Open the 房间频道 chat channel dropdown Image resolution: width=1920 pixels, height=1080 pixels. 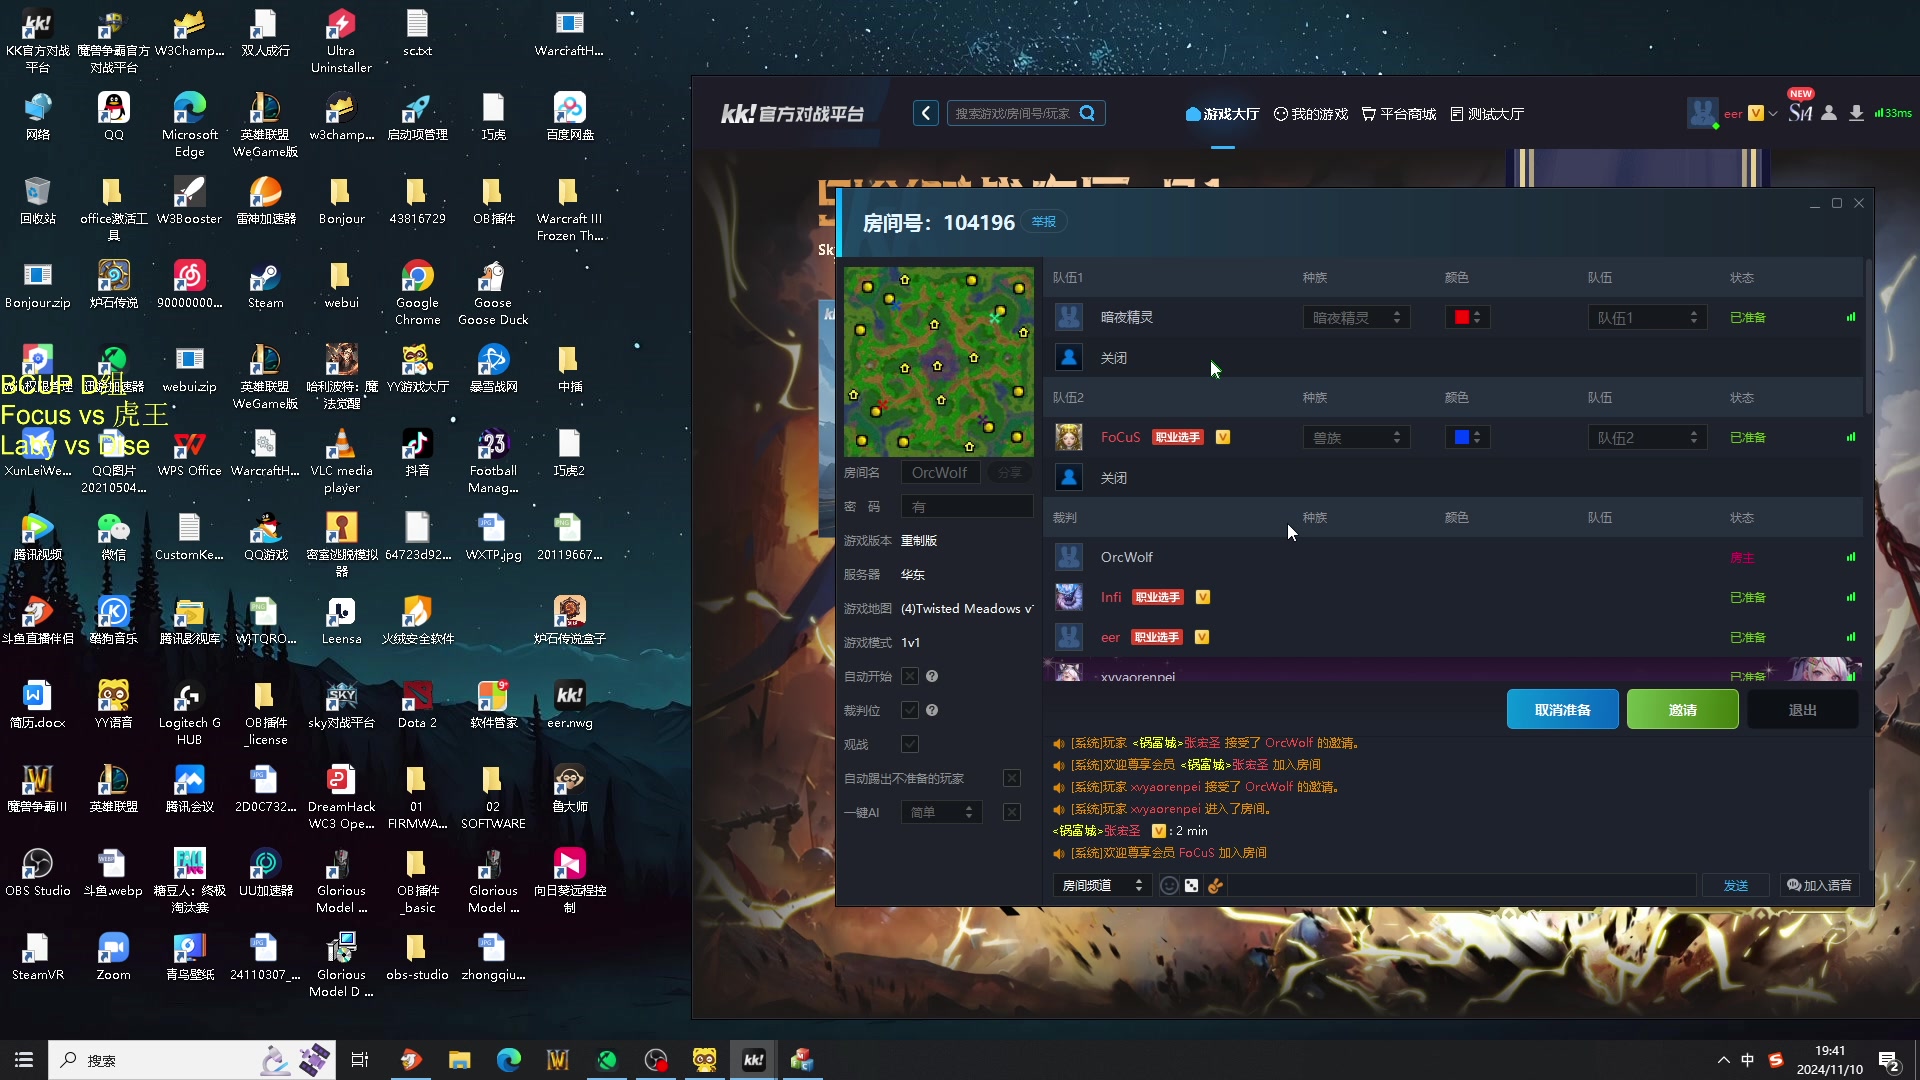[1101, 885]
